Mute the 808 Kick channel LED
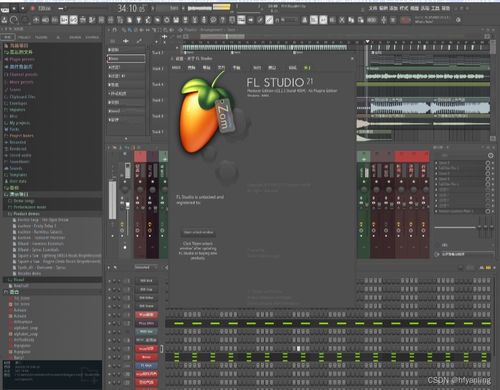This screenshot has height=390, width=500. pos(109,281)
